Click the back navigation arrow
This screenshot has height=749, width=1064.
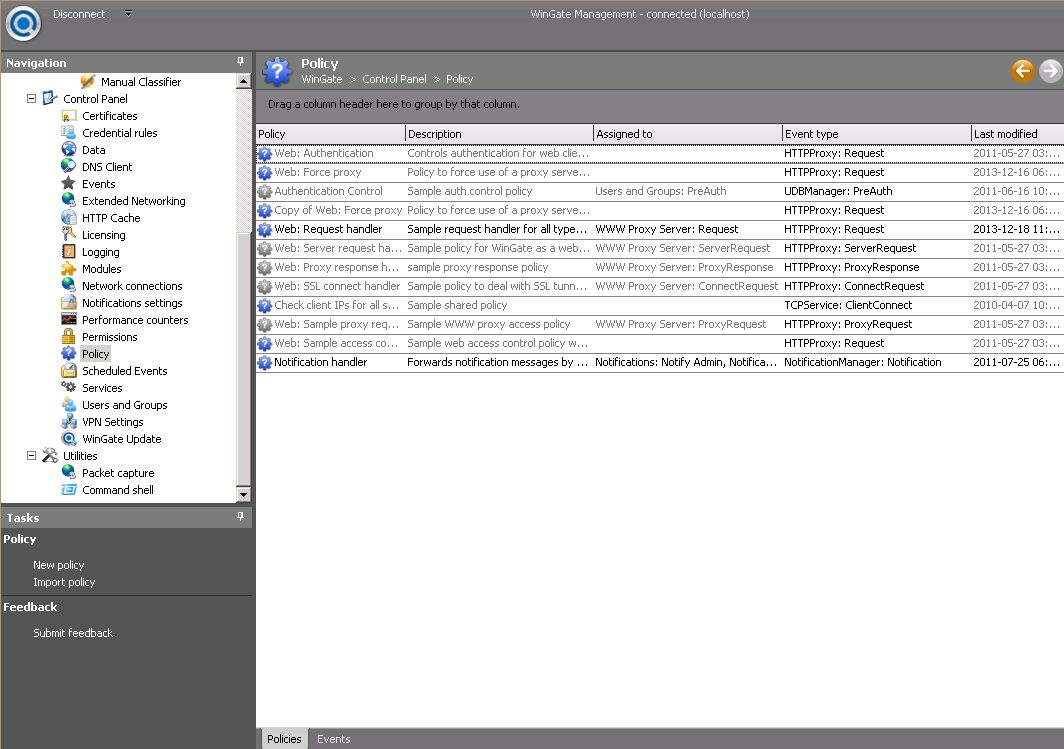tap(1023, 71)
